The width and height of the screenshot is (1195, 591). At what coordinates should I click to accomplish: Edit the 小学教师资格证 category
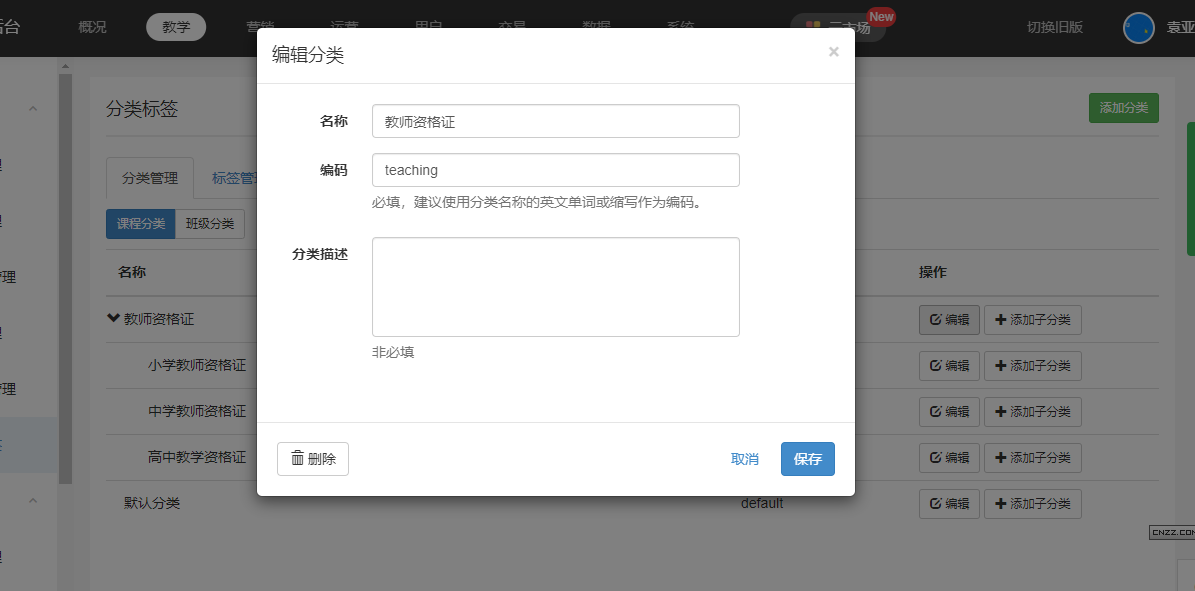coord(949,366)
